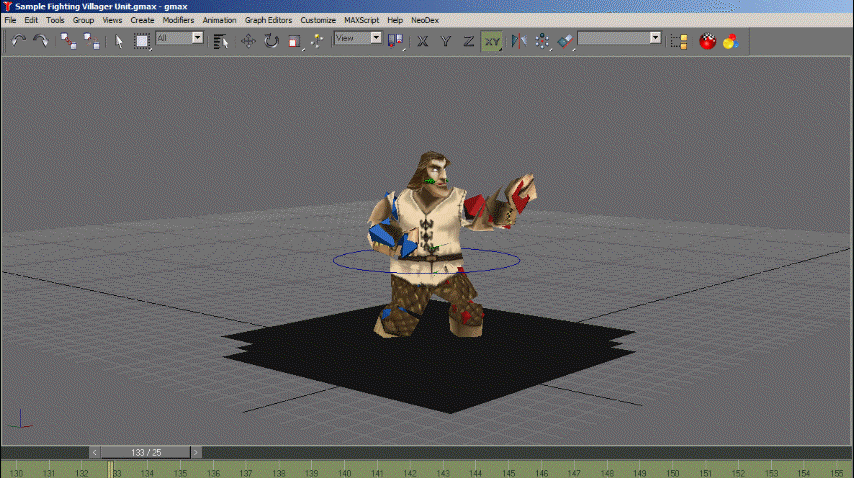Open the NeoDex menu
Viewport: 854px width, 478px height.
tap(425, 20)
